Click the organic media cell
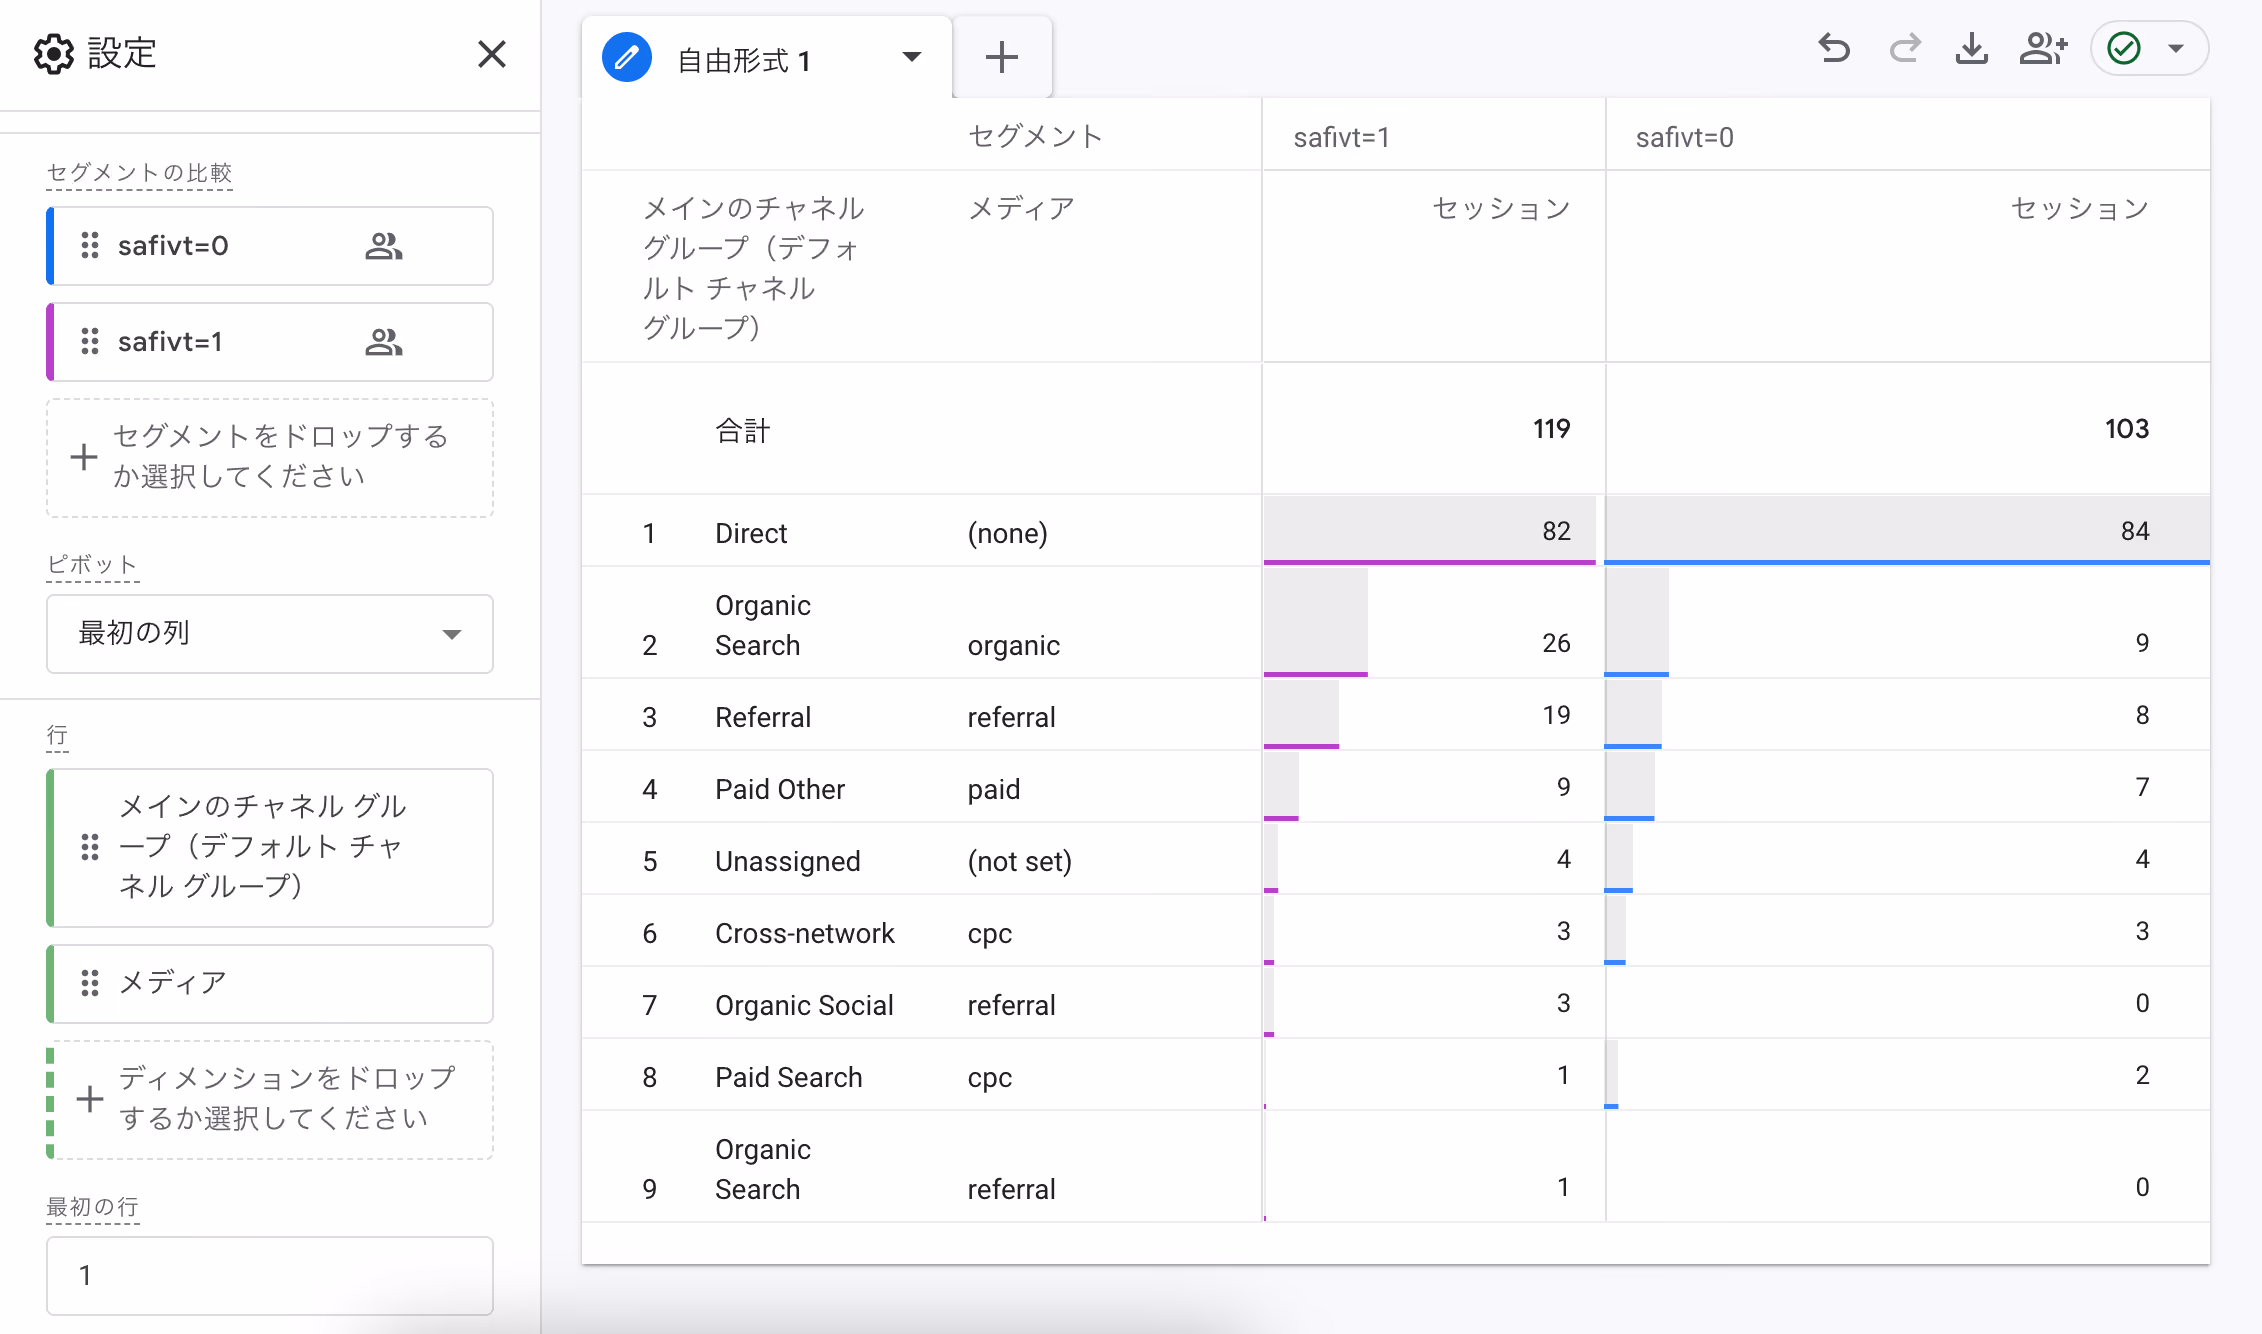 [1013, 645]
